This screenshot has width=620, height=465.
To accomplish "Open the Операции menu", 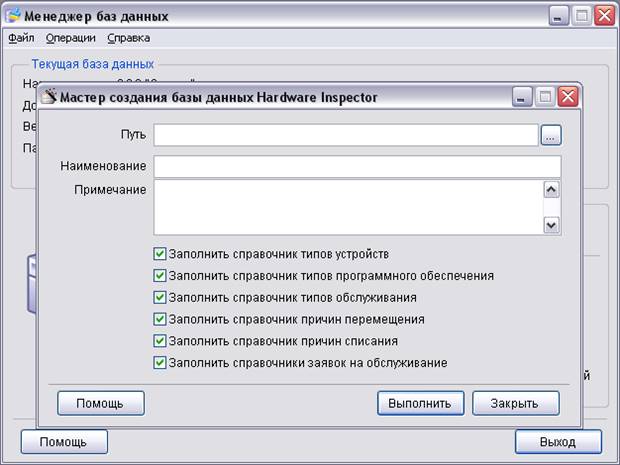I will click(71, 38).
